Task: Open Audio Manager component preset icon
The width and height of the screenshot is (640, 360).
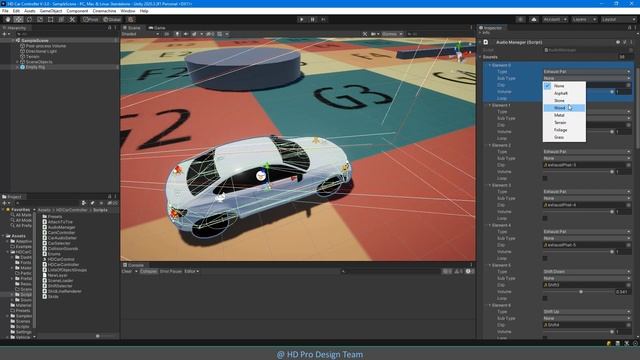Action: pyautogui.click(x=625, y=42)
